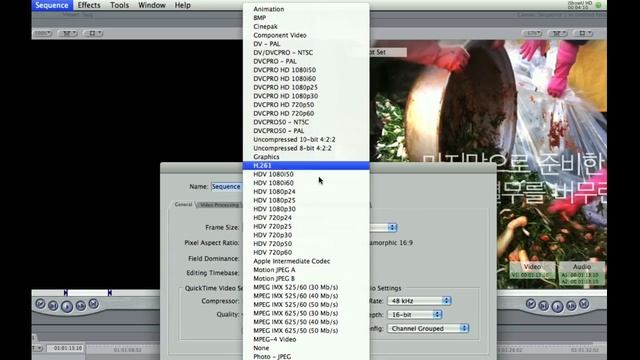640x360 pixels.
Task: Choose None compressor
Action: (x=306, y=348)
